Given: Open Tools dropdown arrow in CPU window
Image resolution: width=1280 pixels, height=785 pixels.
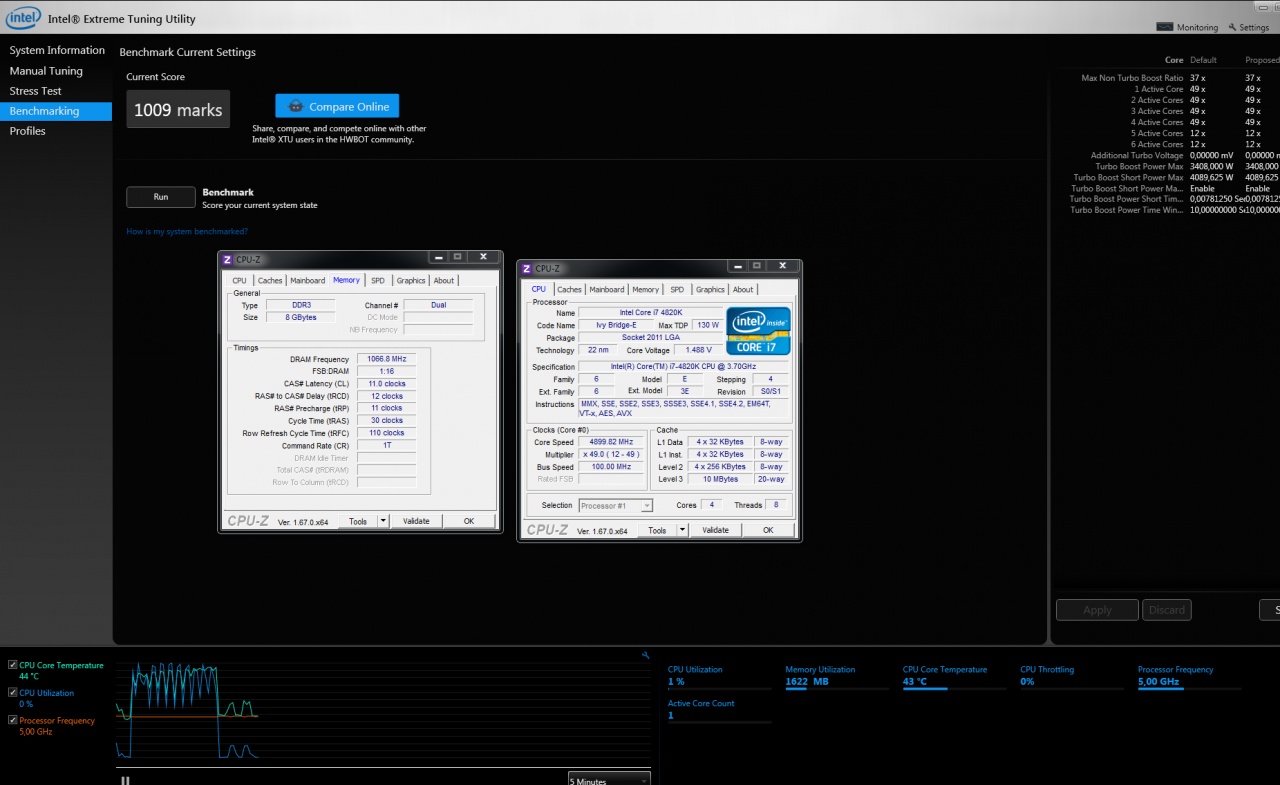Looking at the screenshot, I should click(x=682, y=530).
